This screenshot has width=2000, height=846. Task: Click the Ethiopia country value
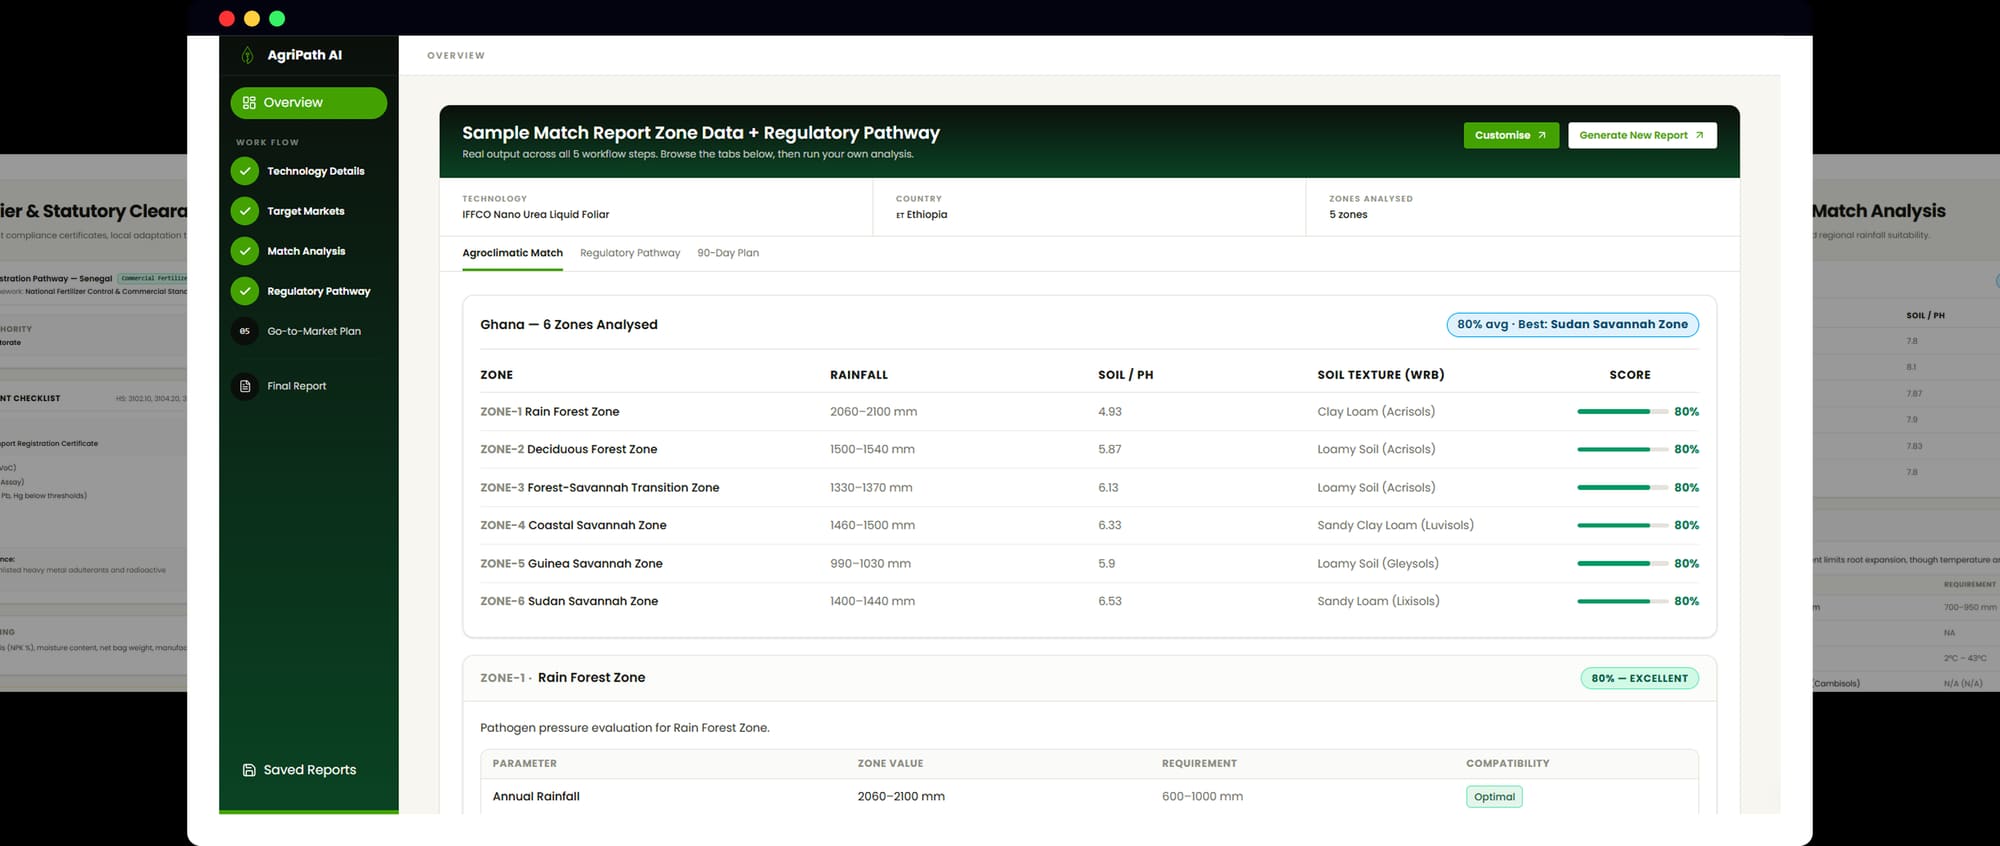point(921,215)
